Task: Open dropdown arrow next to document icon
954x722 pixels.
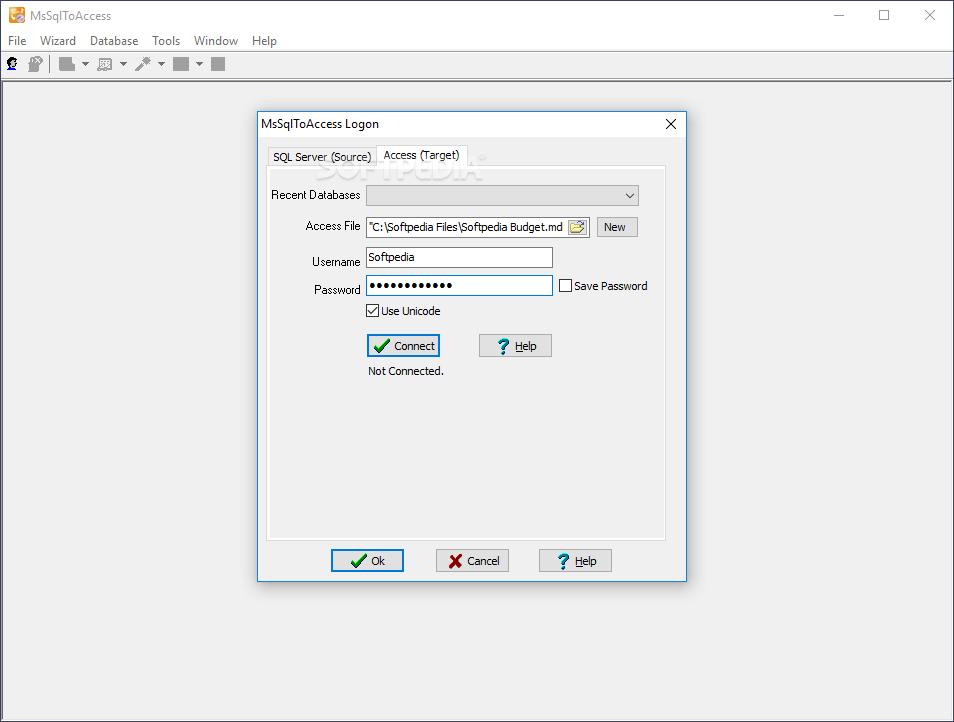Action: pos(85,64)
